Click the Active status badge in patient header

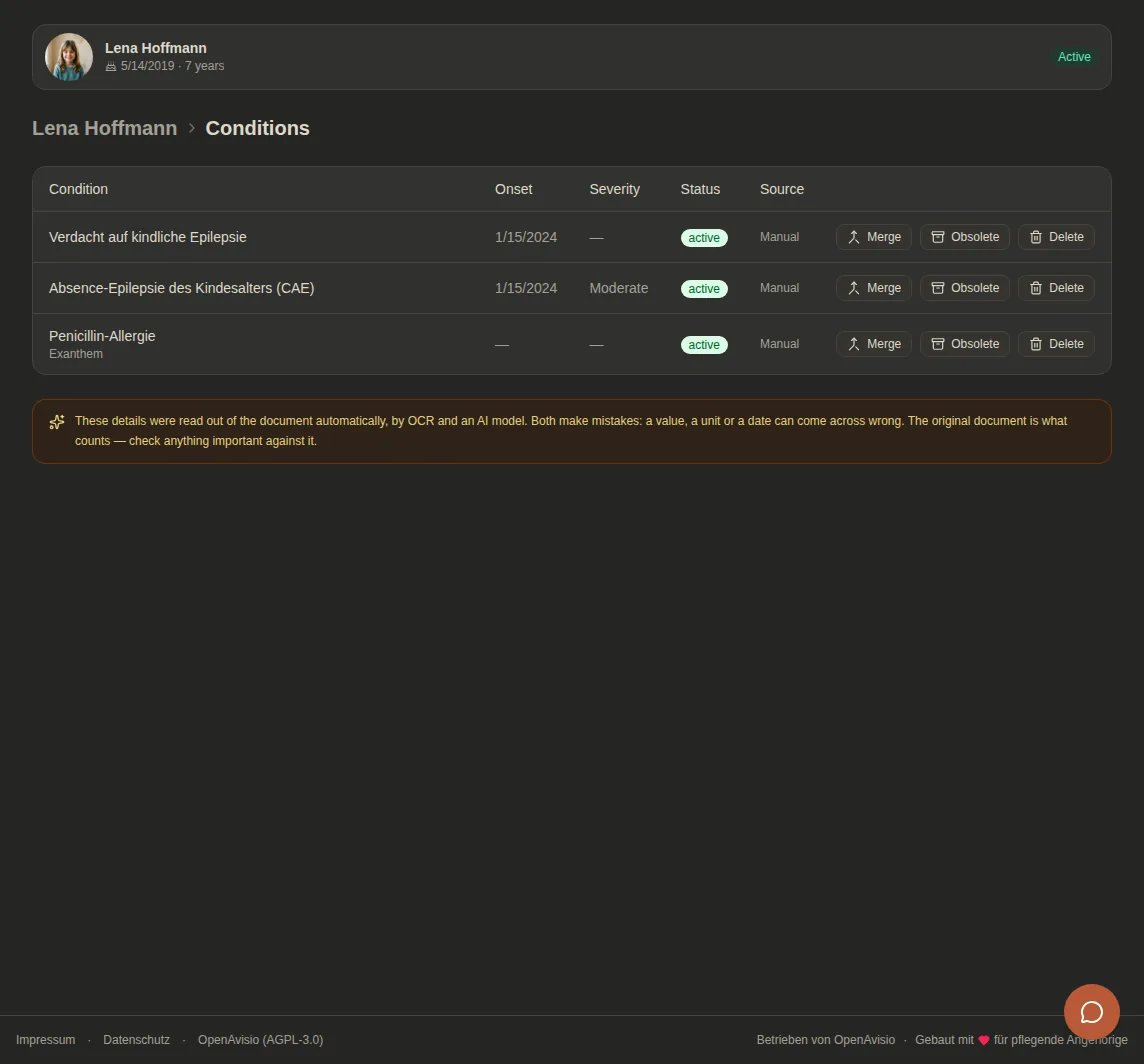pos(1074,57)
